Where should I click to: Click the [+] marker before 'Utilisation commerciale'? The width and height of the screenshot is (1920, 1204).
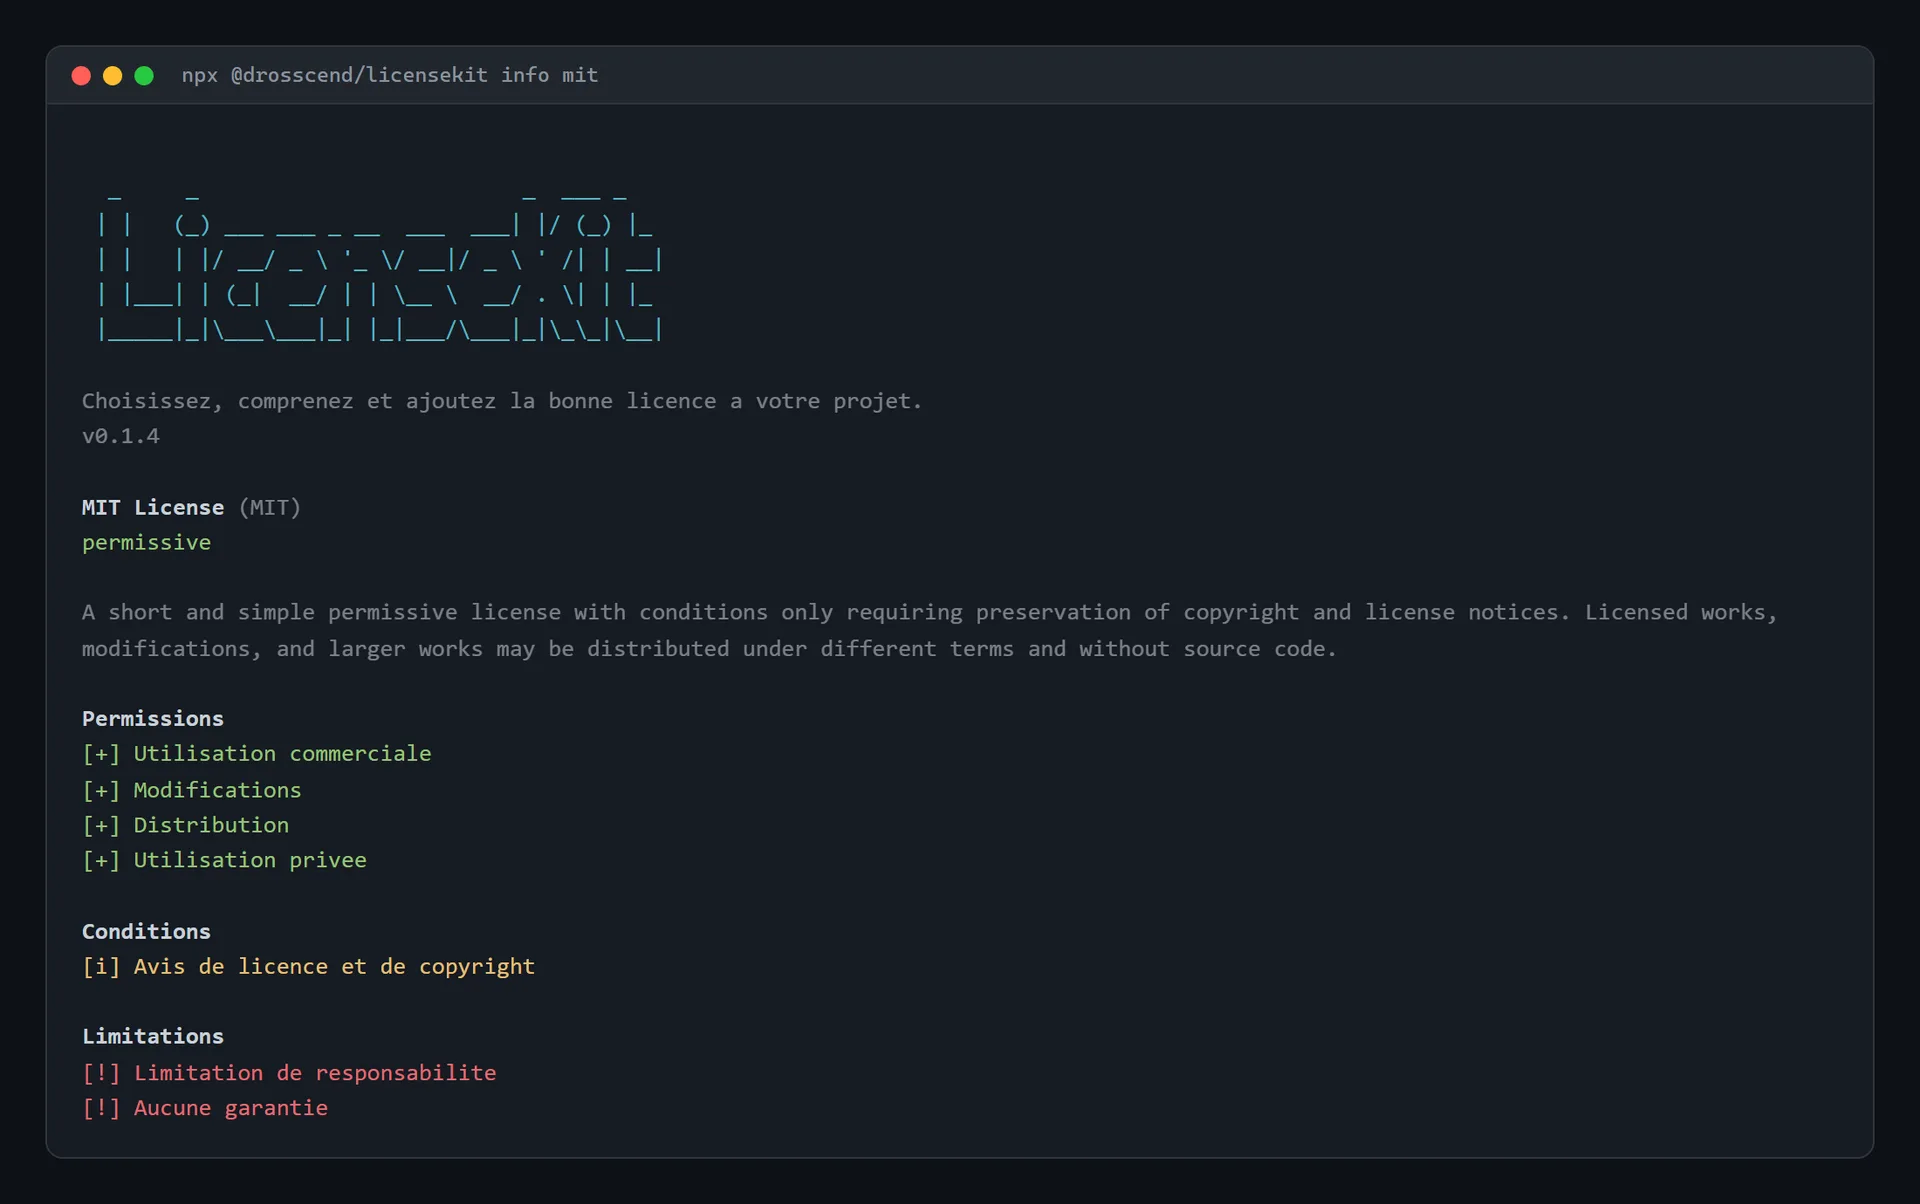[x=101, y=754]
